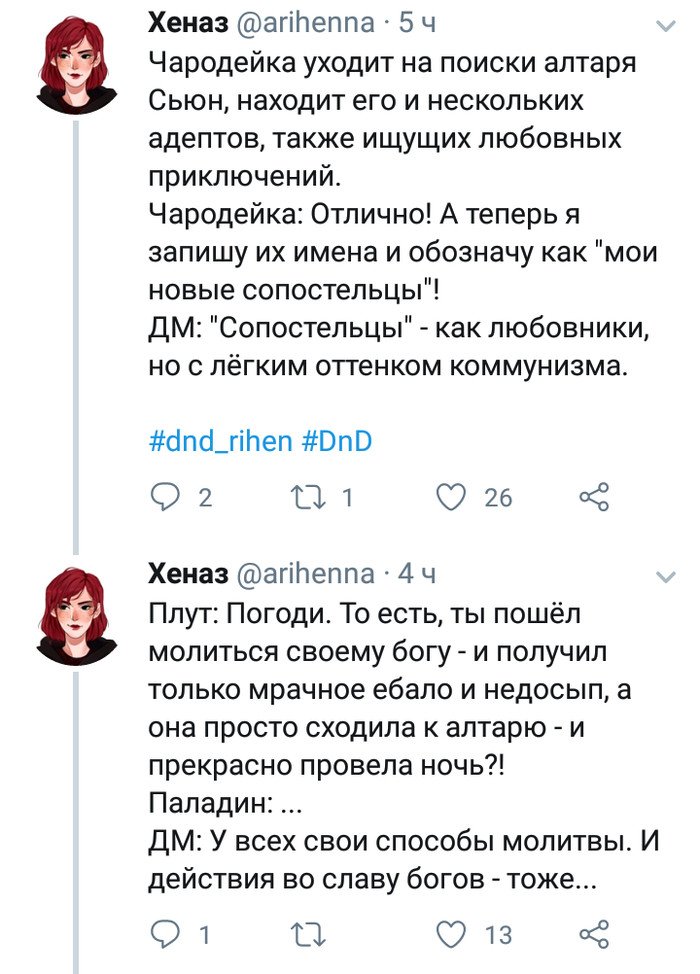Screen dimensions: 700x974
Task: Reply to the first tweet about Чародейка
Action: tap(163, 496)
